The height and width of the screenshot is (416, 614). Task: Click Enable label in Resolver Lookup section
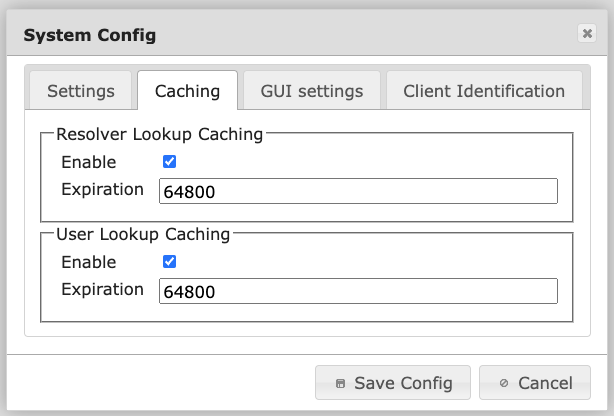[88, 162]
